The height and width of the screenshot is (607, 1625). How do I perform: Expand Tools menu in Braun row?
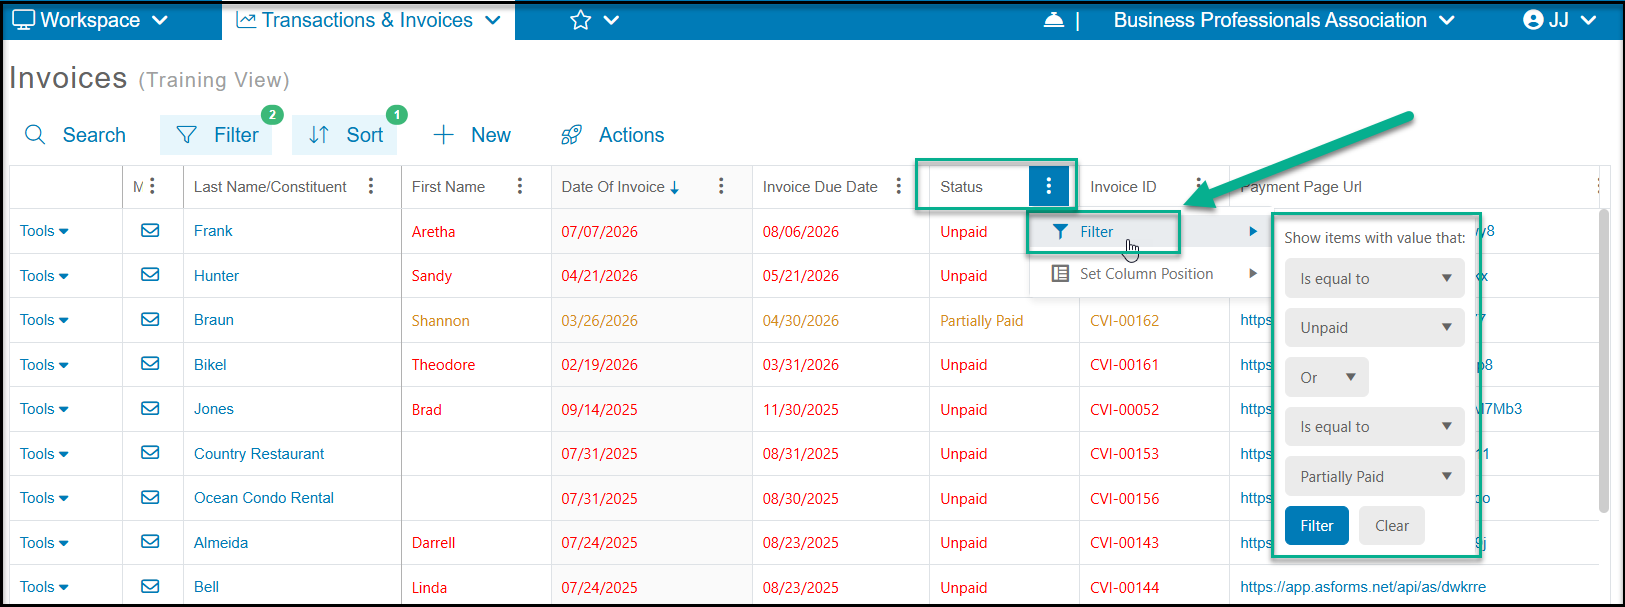pos(44,320)
